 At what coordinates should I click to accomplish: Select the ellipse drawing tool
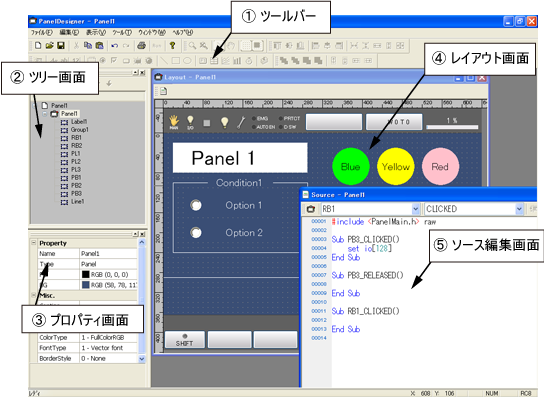[x=187, y=61]
